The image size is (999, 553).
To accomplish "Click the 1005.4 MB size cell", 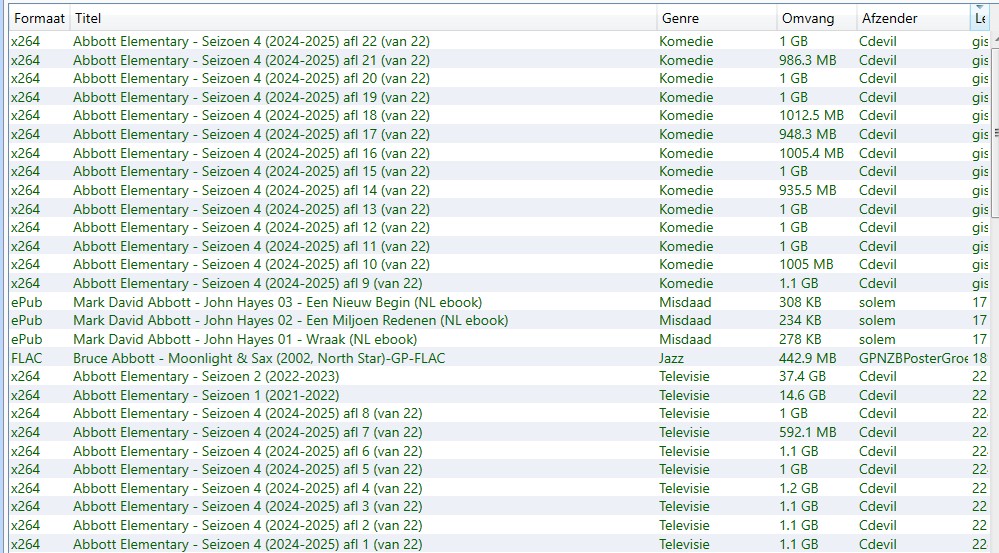I will (811, 153).
